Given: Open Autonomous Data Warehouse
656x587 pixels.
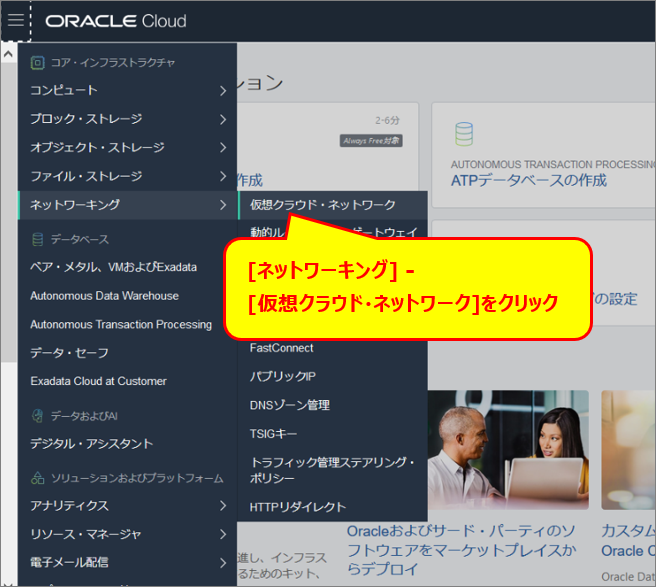Looking at the screenshot, I should point(104,296).
